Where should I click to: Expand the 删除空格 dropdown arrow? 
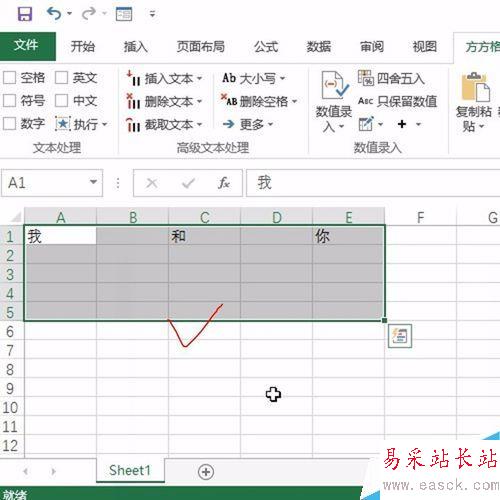point(295,101)
